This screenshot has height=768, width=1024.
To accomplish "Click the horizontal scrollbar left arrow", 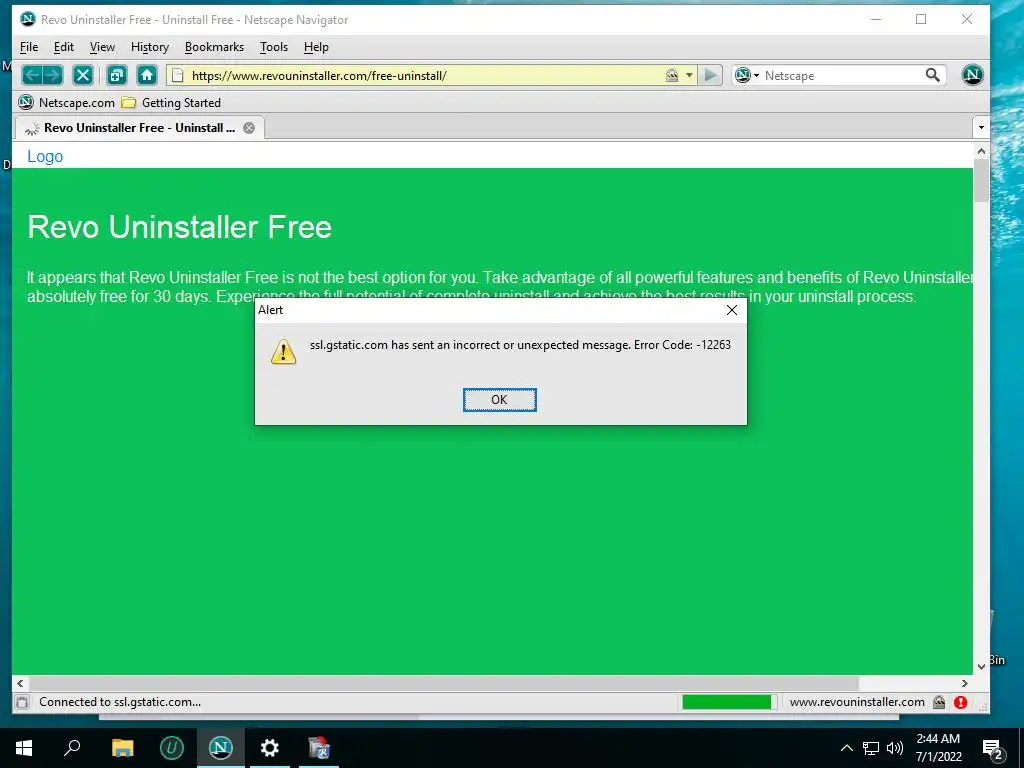I will click(x=20, y=683).
